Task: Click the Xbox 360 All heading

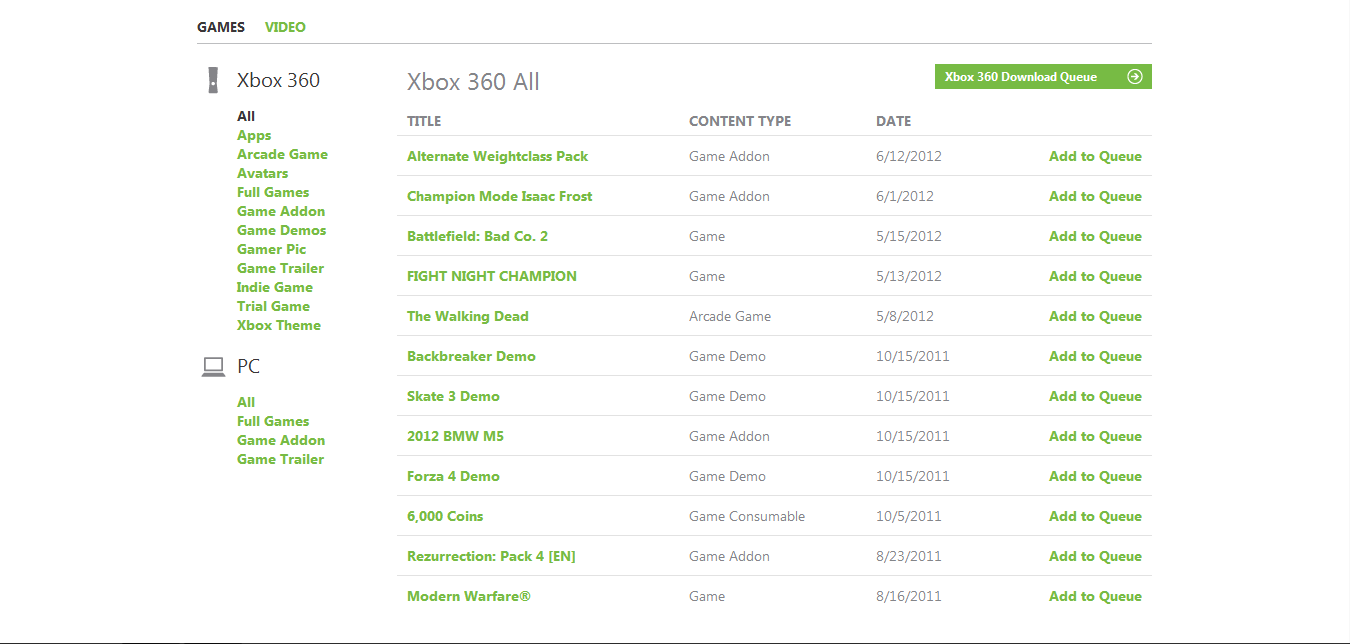Action: tap(473, 82)
